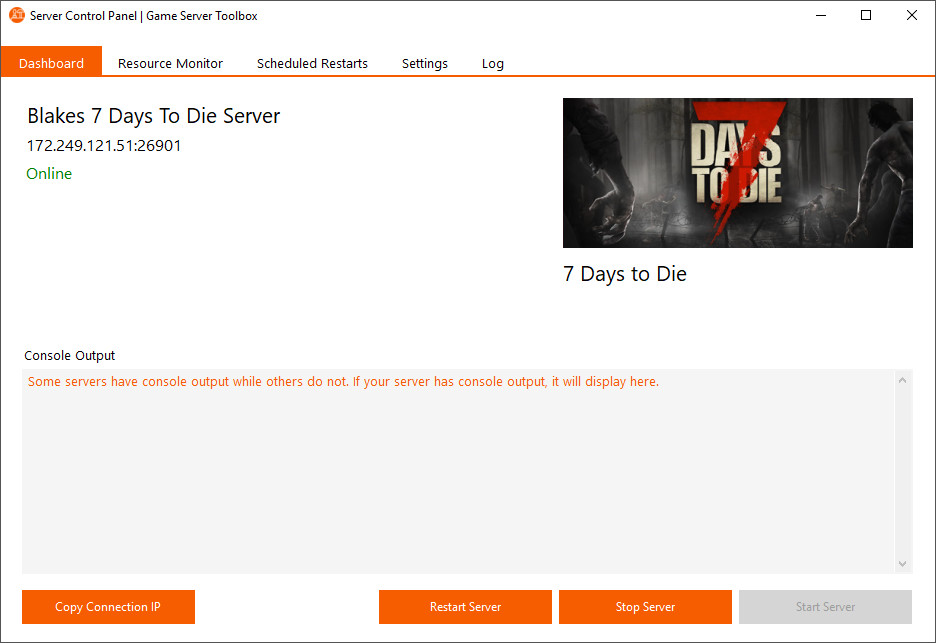Click the Console Output label

69,355
